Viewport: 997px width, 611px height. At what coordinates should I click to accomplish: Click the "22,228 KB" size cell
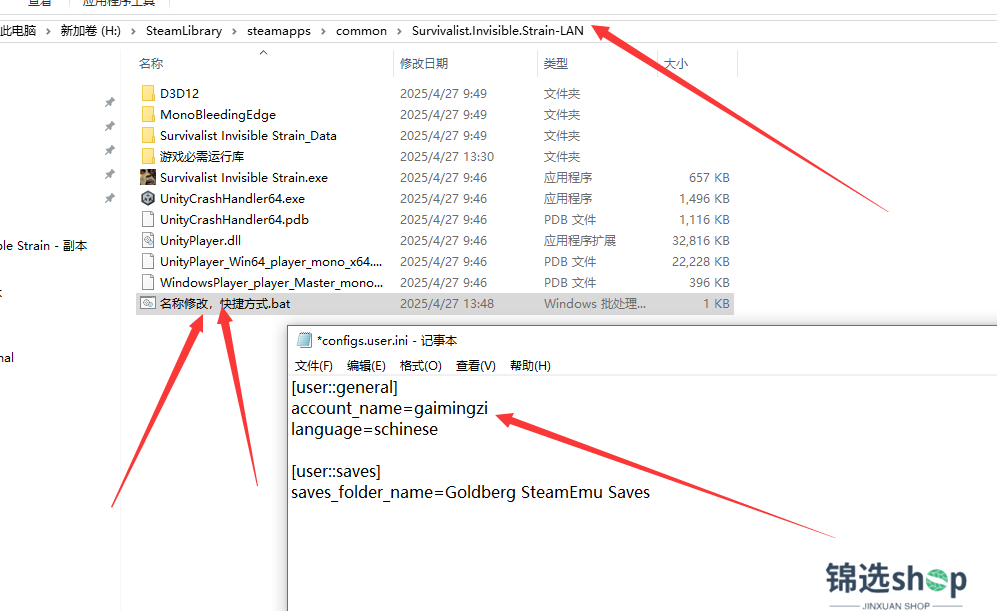point(701,261)
